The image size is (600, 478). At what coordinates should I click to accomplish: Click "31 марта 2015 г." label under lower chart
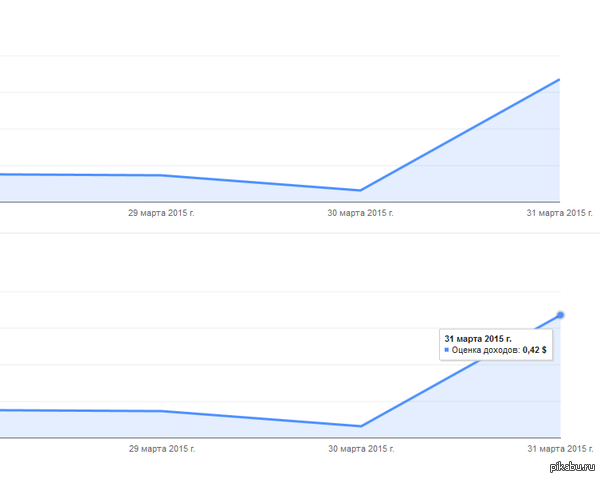click(x=560, y=449)
